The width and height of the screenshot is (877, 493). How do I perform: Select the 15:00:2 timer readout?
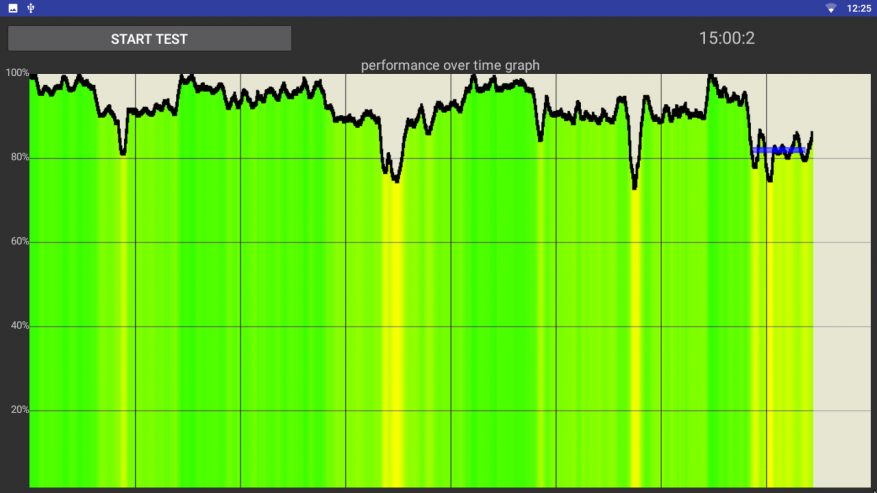click(x=727, y=38)
